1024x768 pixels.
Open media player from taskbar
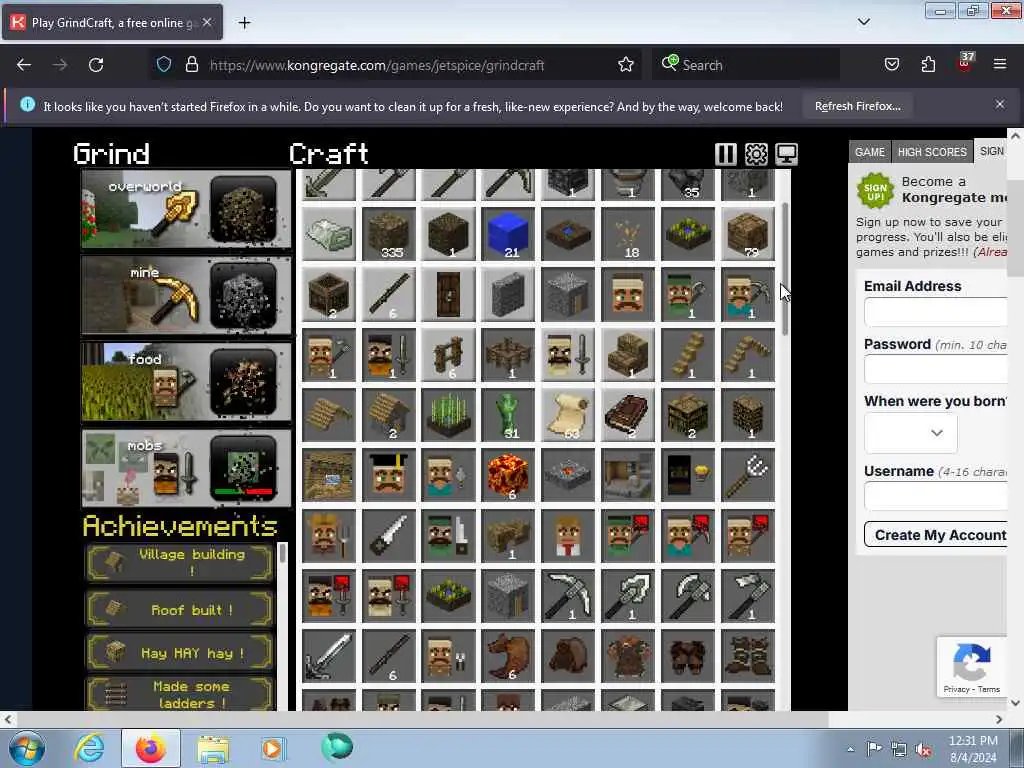(272, 749)
